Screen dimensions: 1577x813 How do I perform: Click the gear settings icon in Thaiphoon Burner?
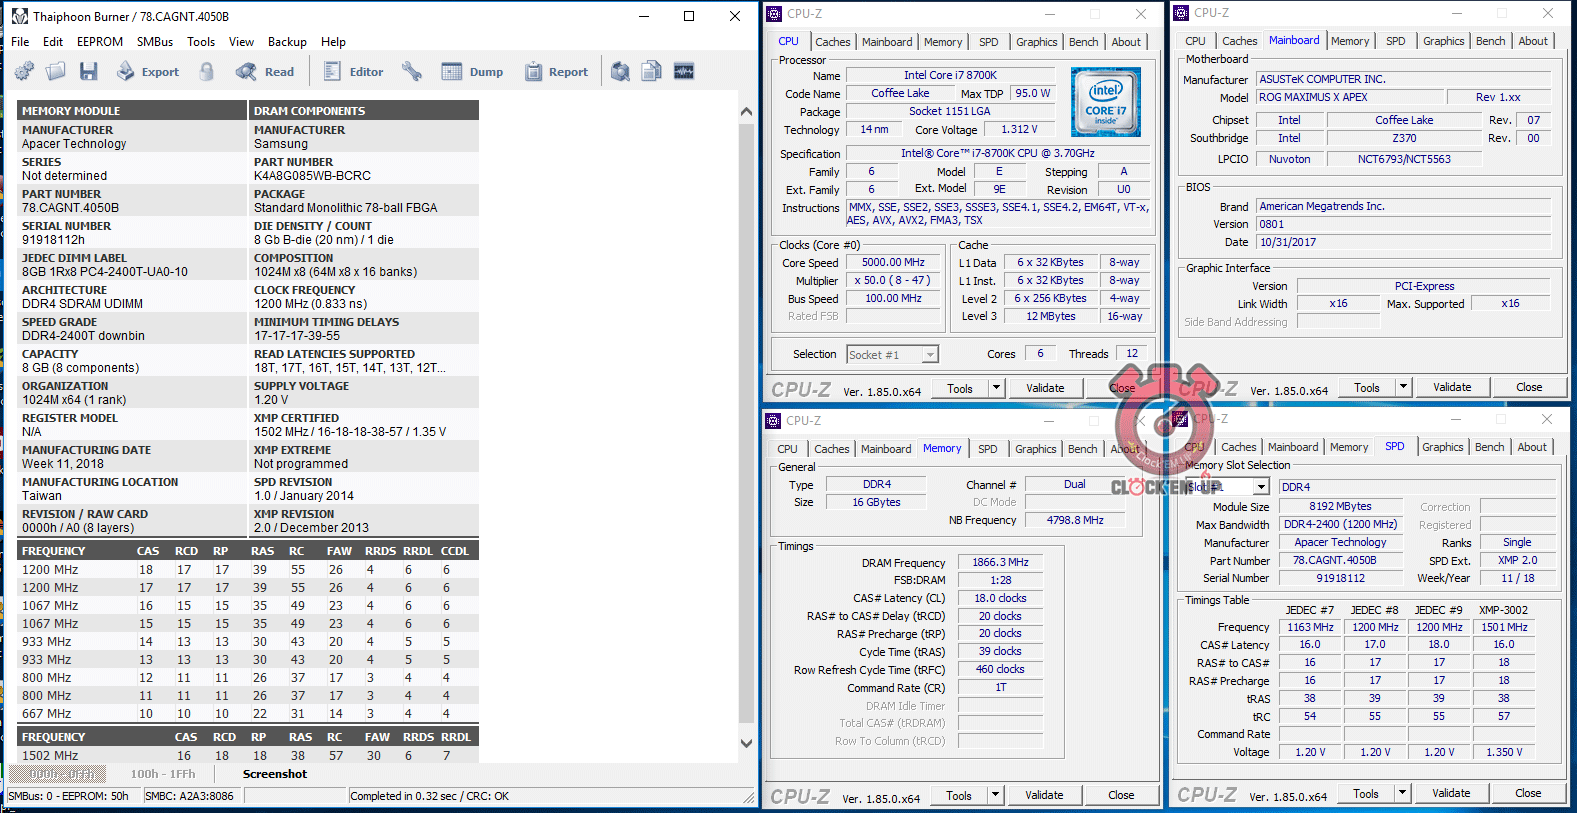(24, 71)
